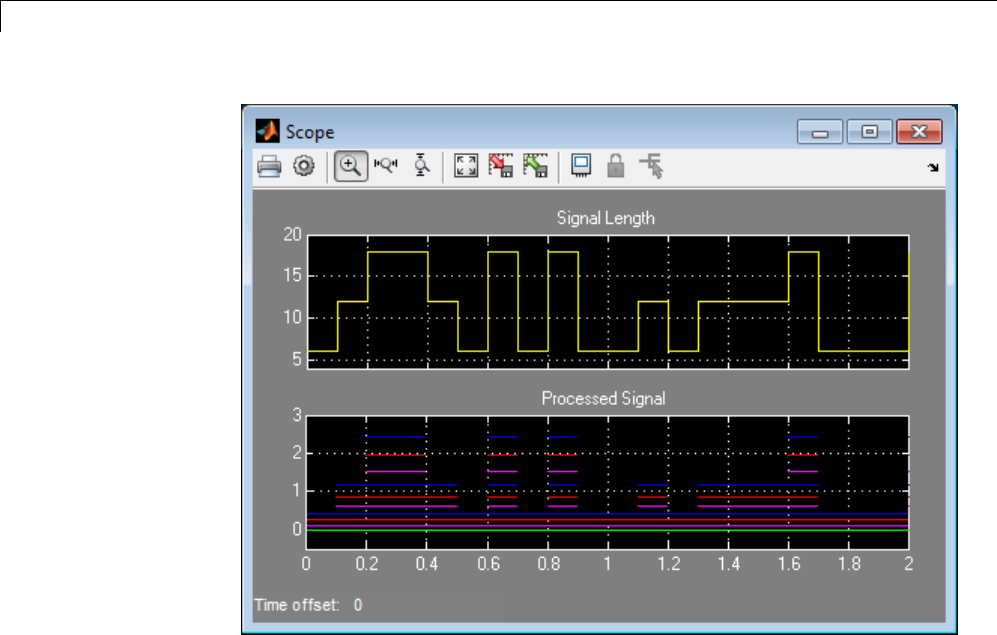
Task: Click Restore saved axes settings icon
Action: [535, 167]
